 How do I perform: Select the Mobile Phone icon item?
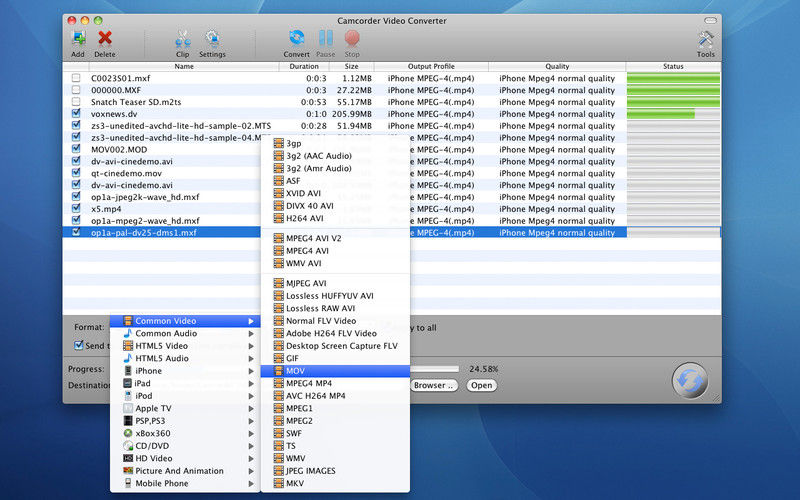128,483
